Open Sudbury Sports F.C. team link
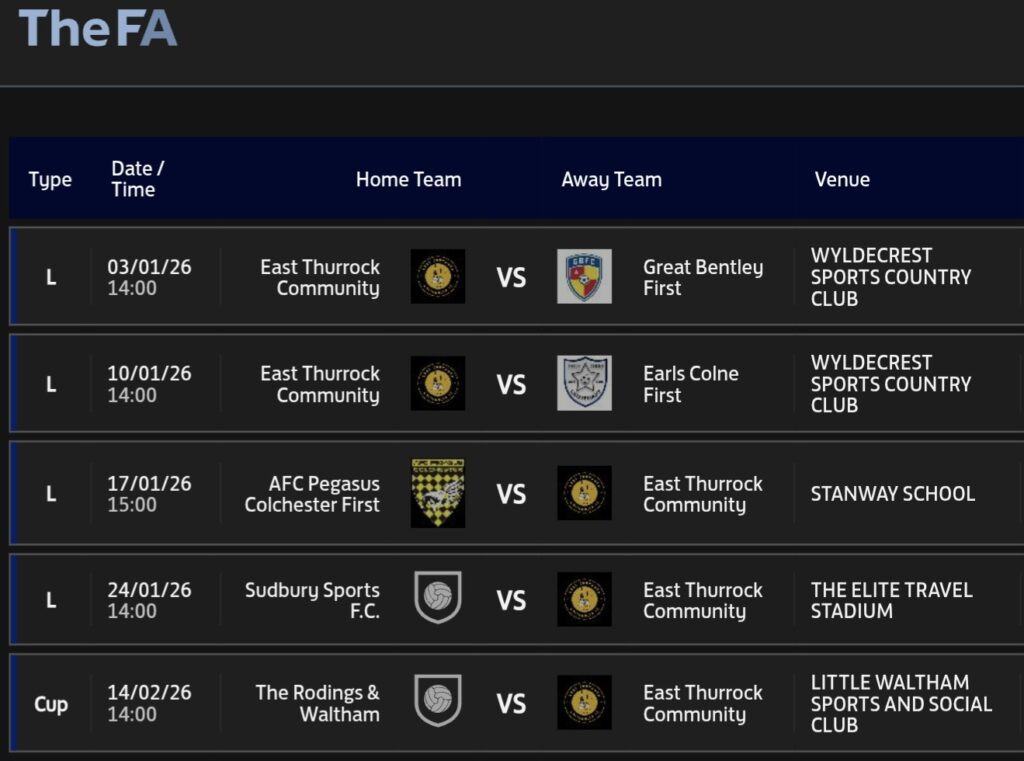The image size is (1024, 761). coord(312,600)
